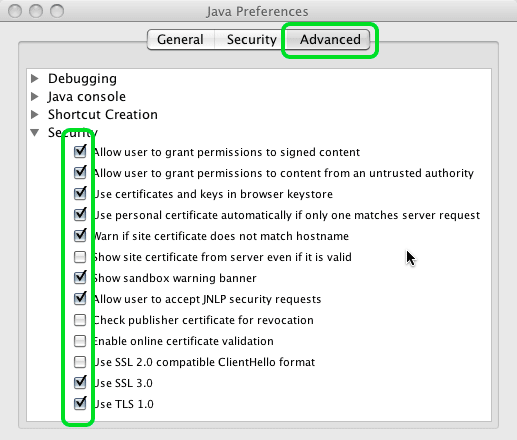
Task: Switch to the General tab
Action: pos(181,40)
